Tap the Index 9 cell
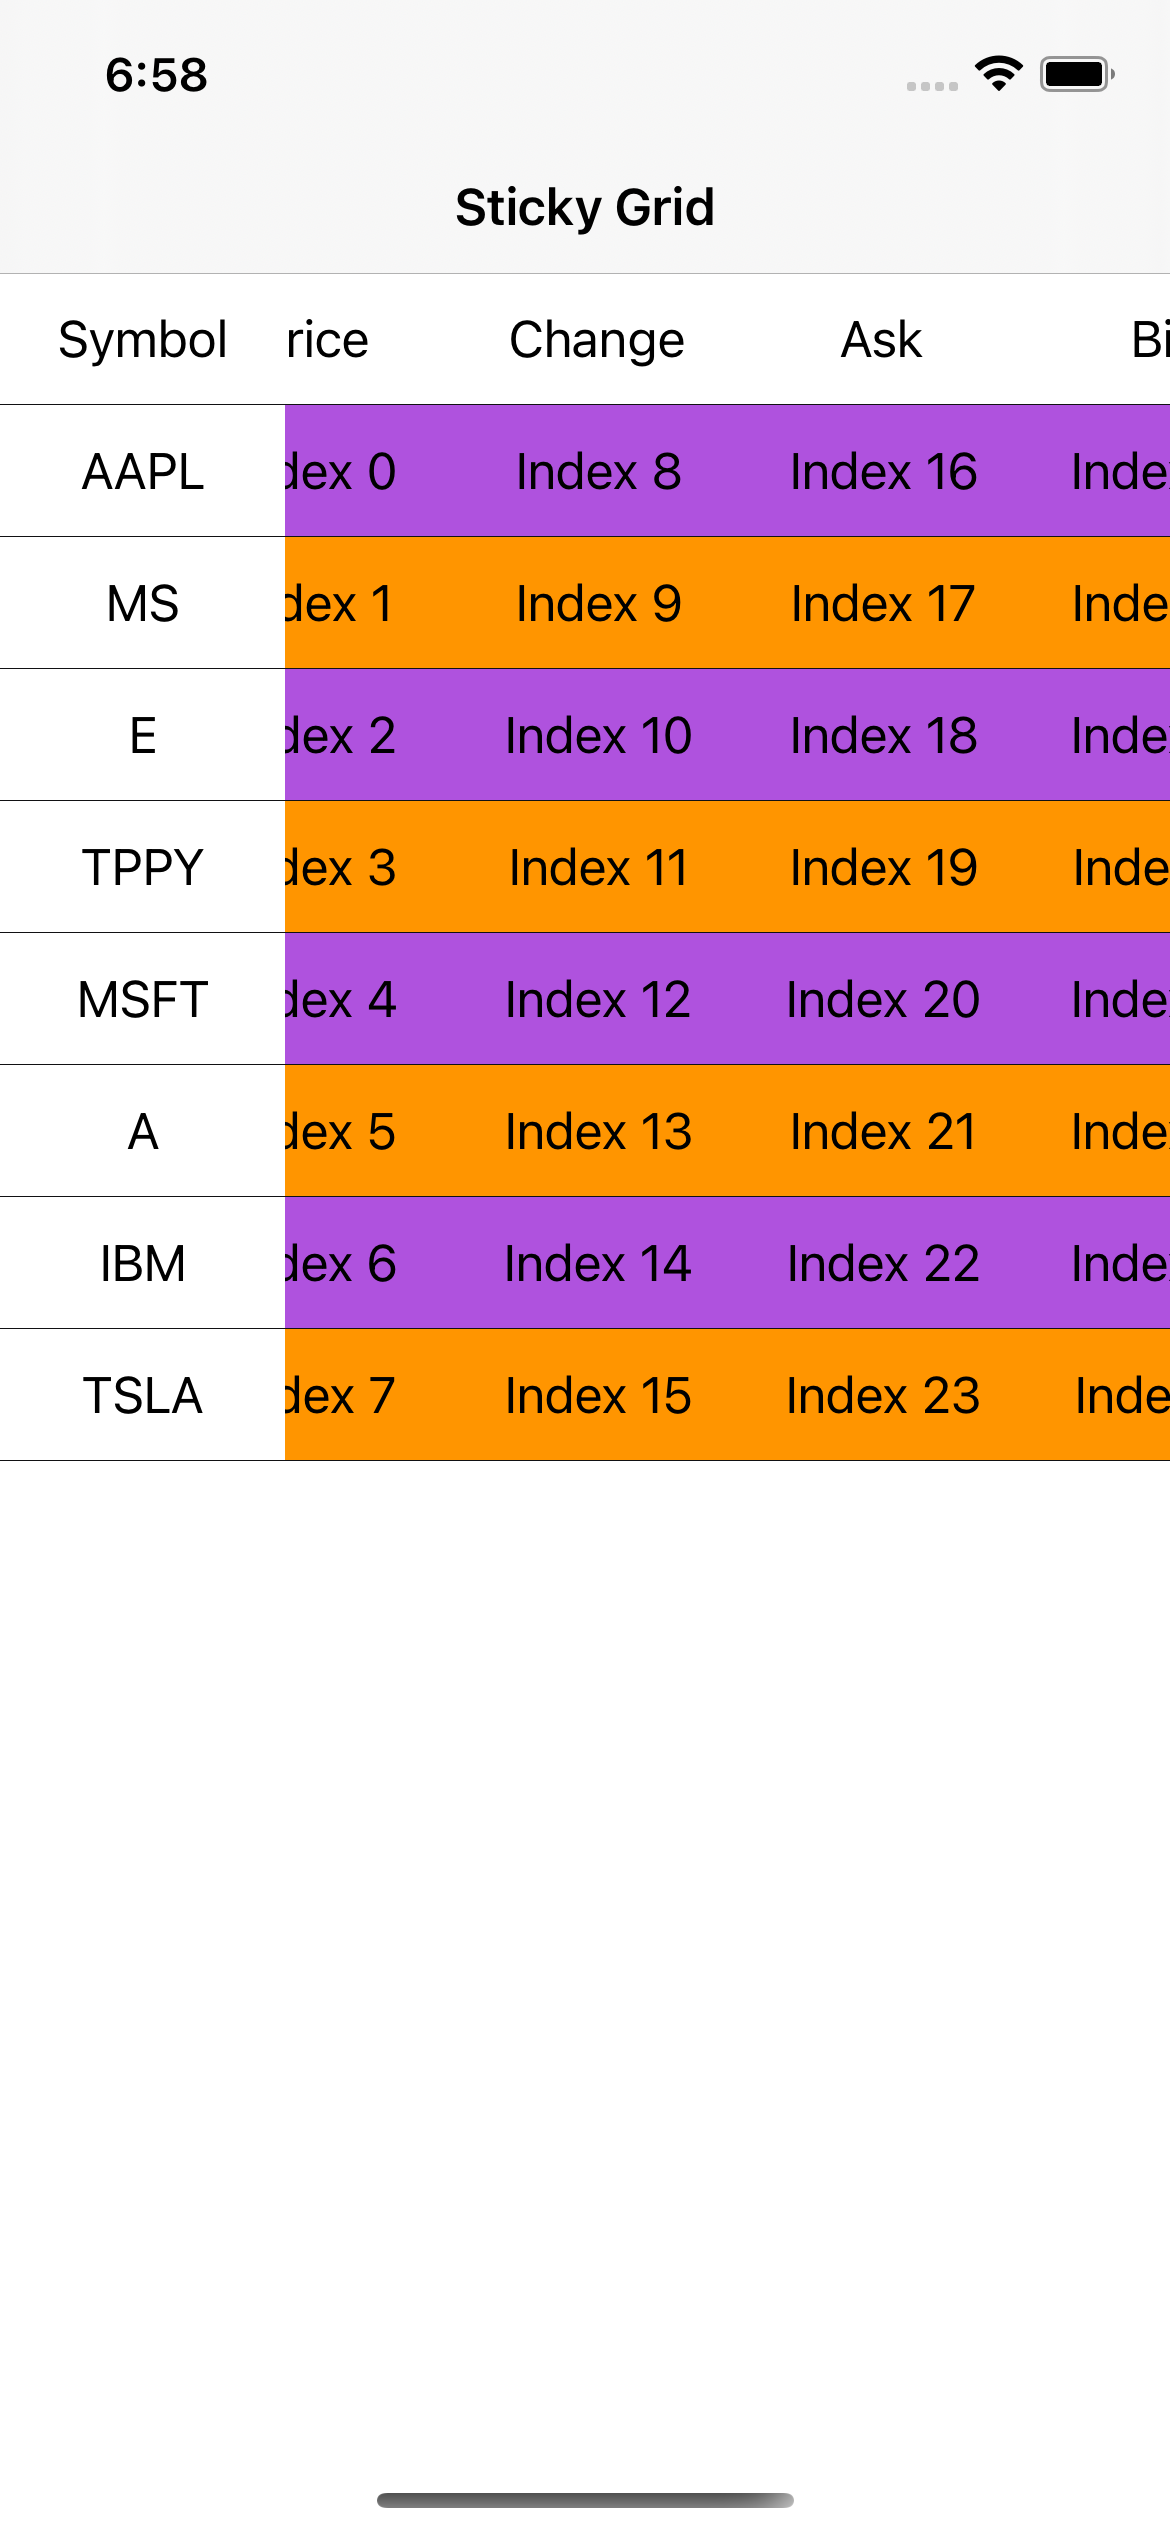Screen dimensions: 1170x2532 pyautogui.click(x=598, y=604)
